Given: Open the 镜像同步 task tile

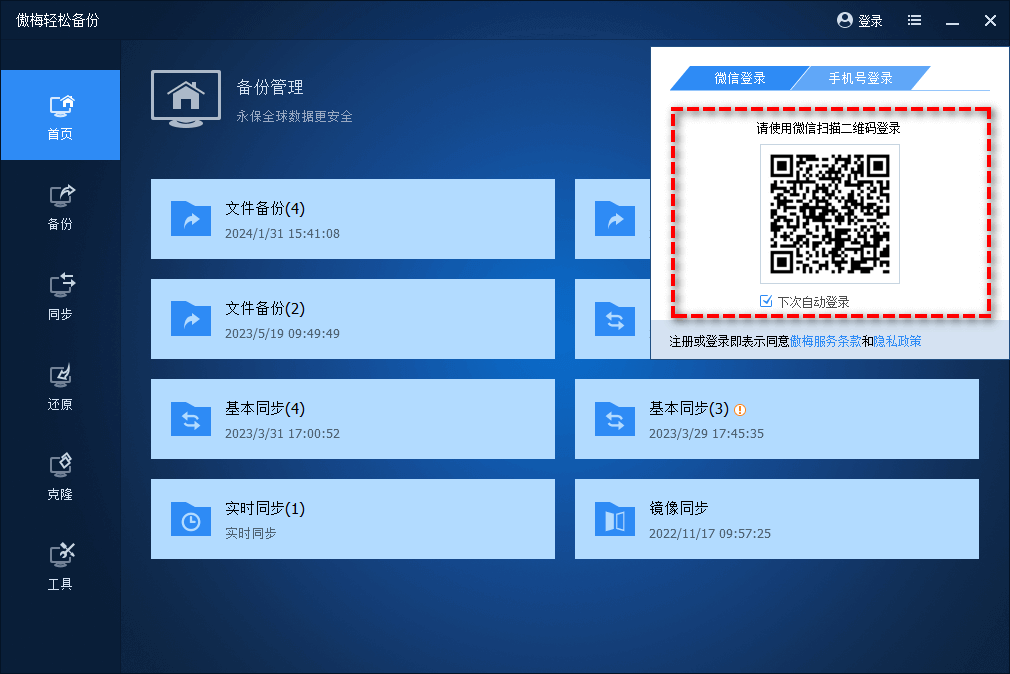Looking at the screenshot, I should coord(776,519).
